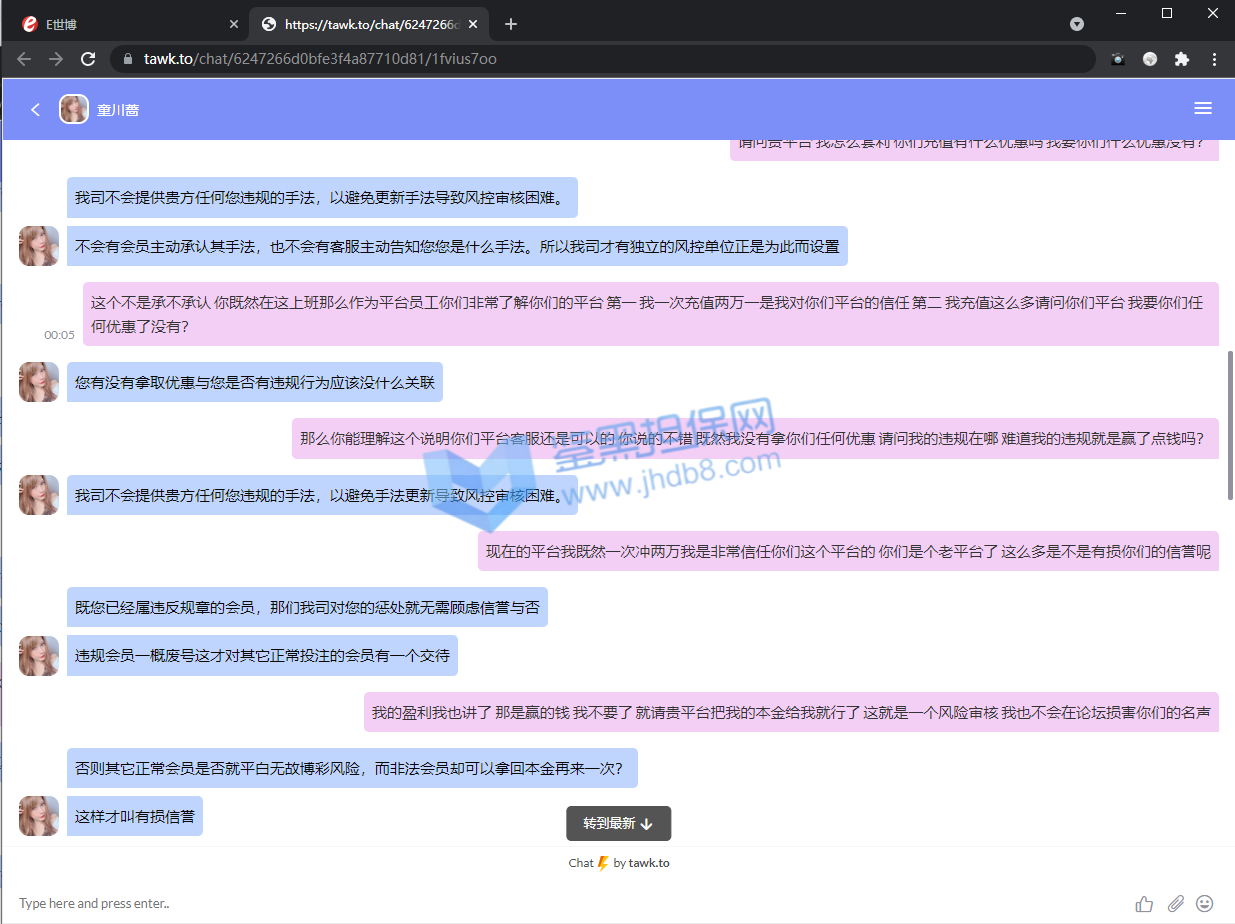
Task: Open the Chrome three-dot menu
Action: 1214,59
